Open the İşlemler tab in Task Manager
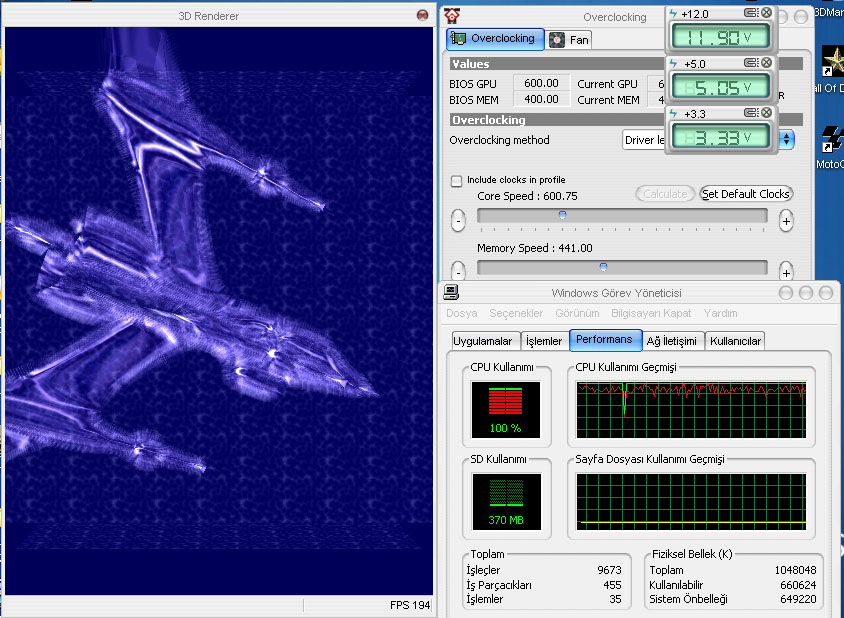844x618 pixels. [544, 341]
